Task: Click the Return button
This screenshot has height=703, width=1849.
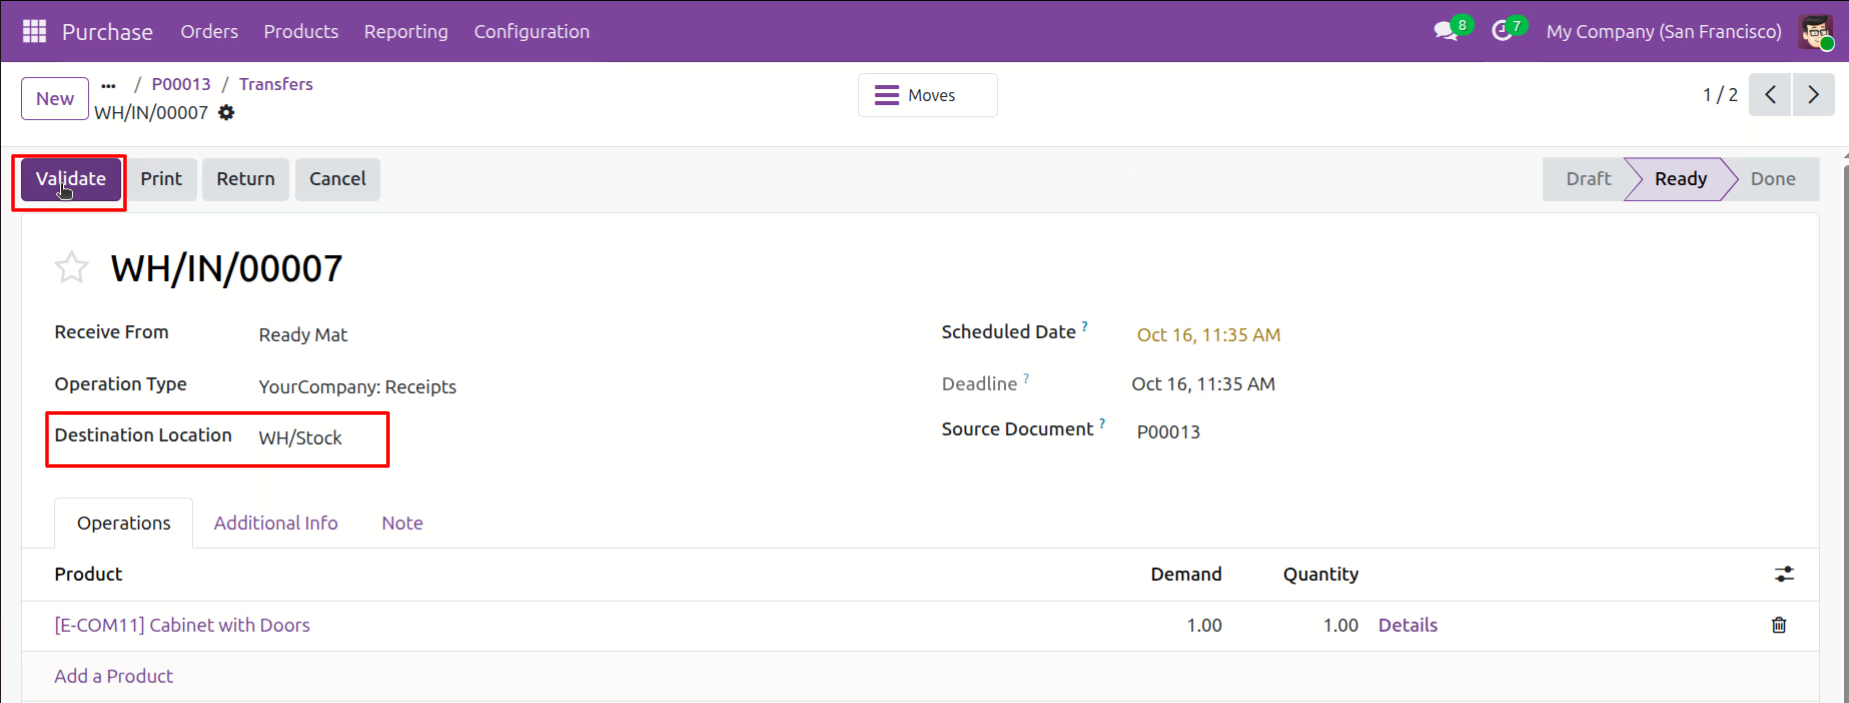Action: [x=245, y=179]
